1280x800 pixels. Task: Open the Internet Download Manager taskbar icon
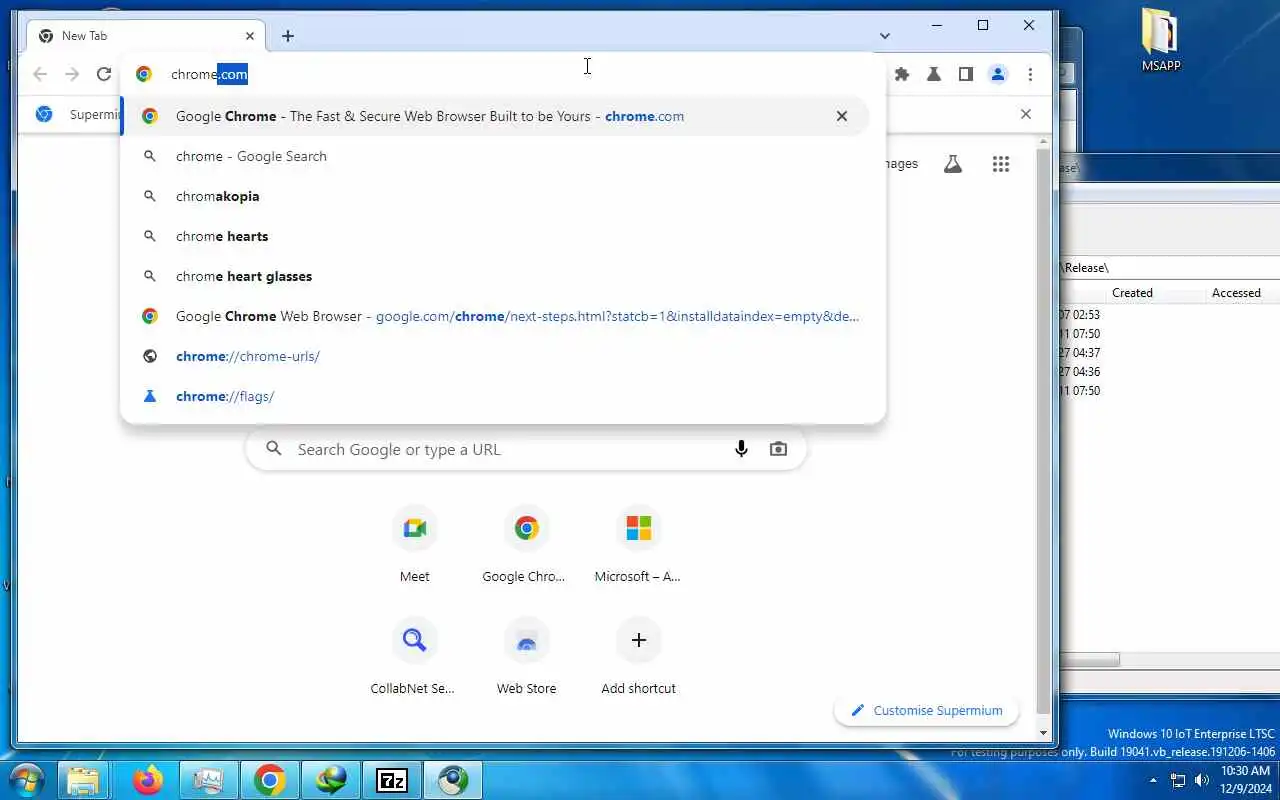point(330,780)
